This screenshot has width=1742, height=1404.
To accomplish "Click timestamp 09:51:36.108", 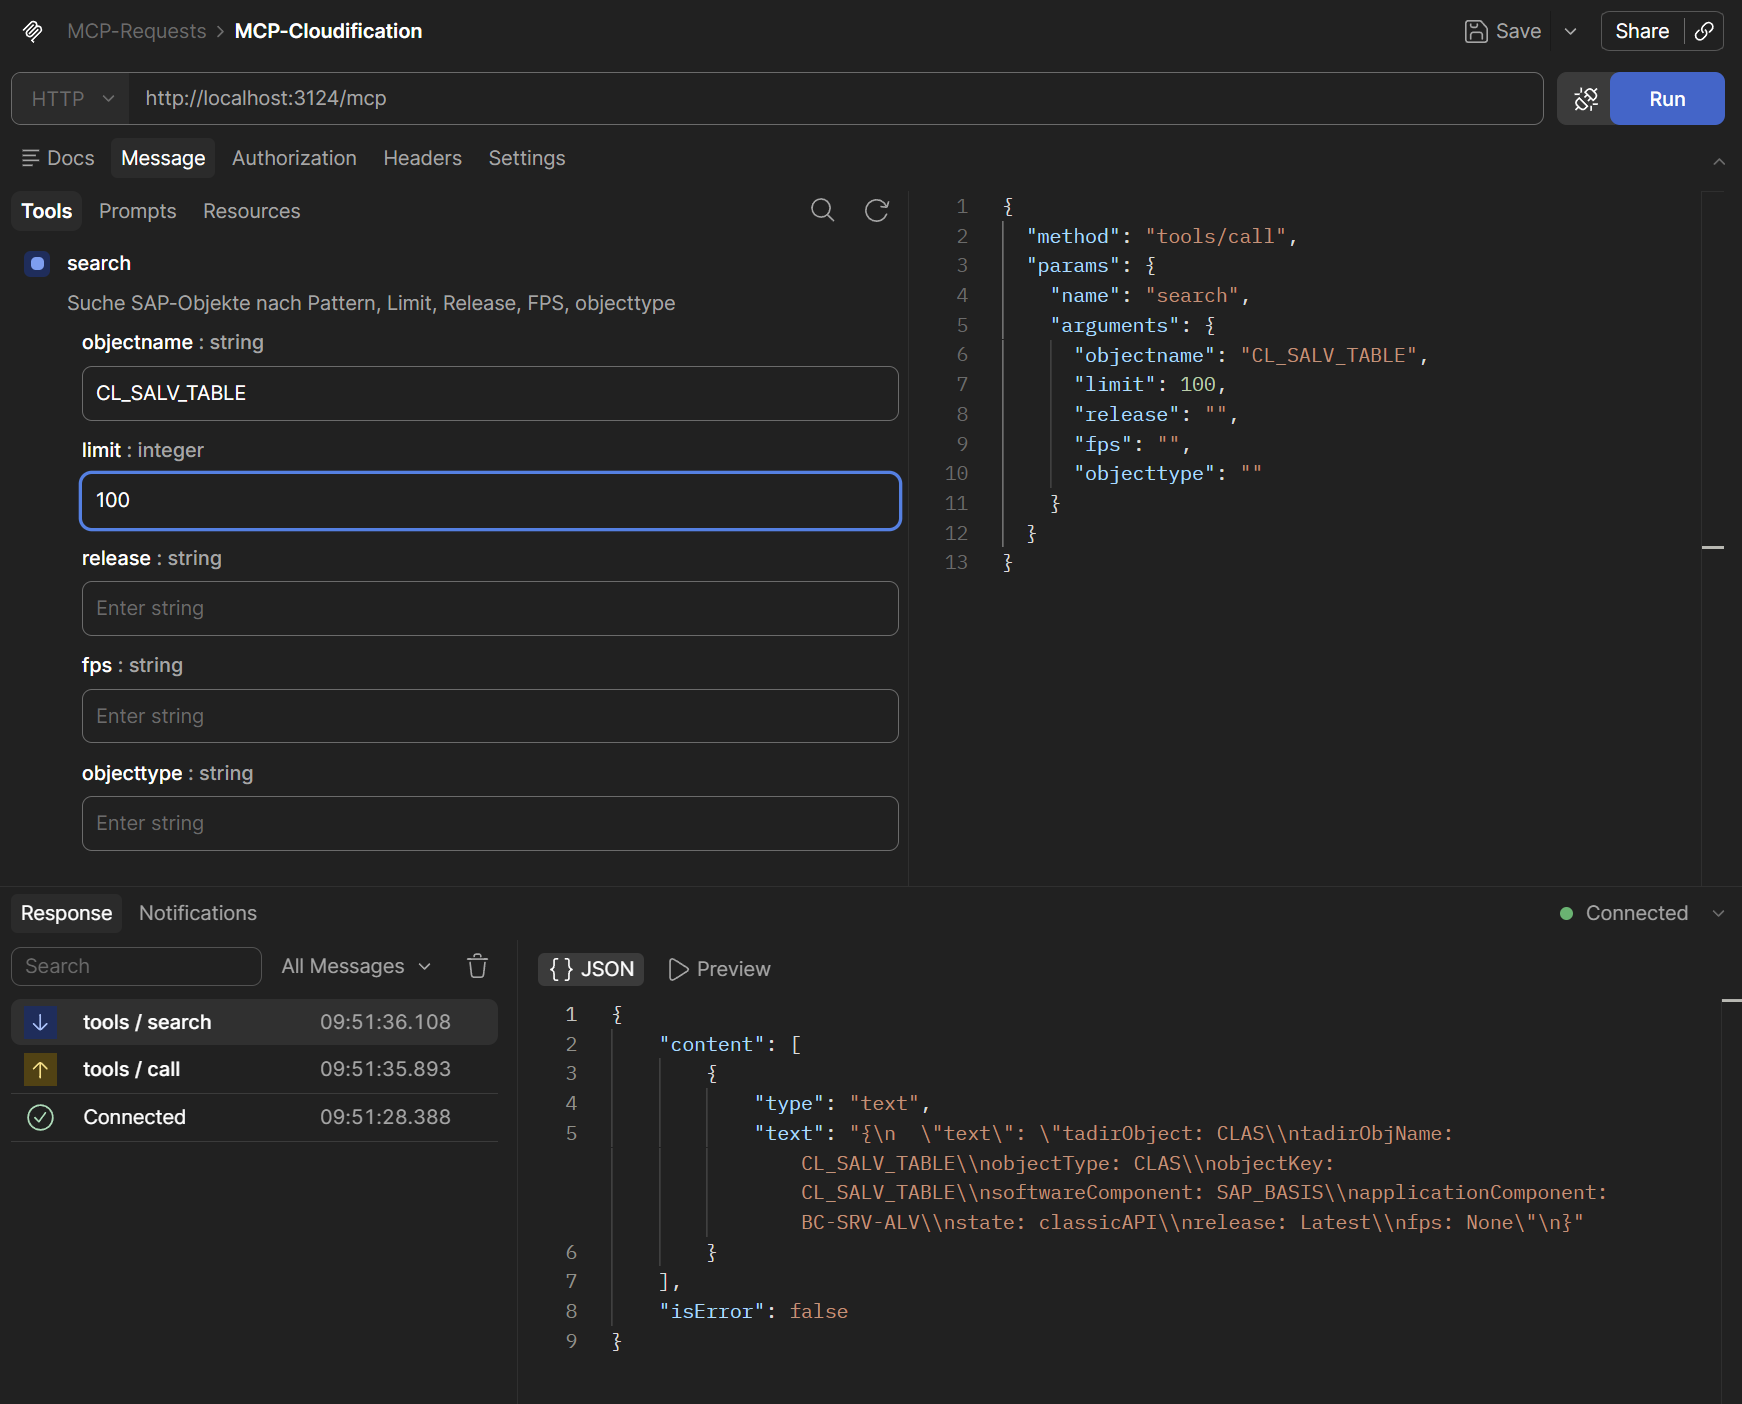I will [x=385, y=1022].
